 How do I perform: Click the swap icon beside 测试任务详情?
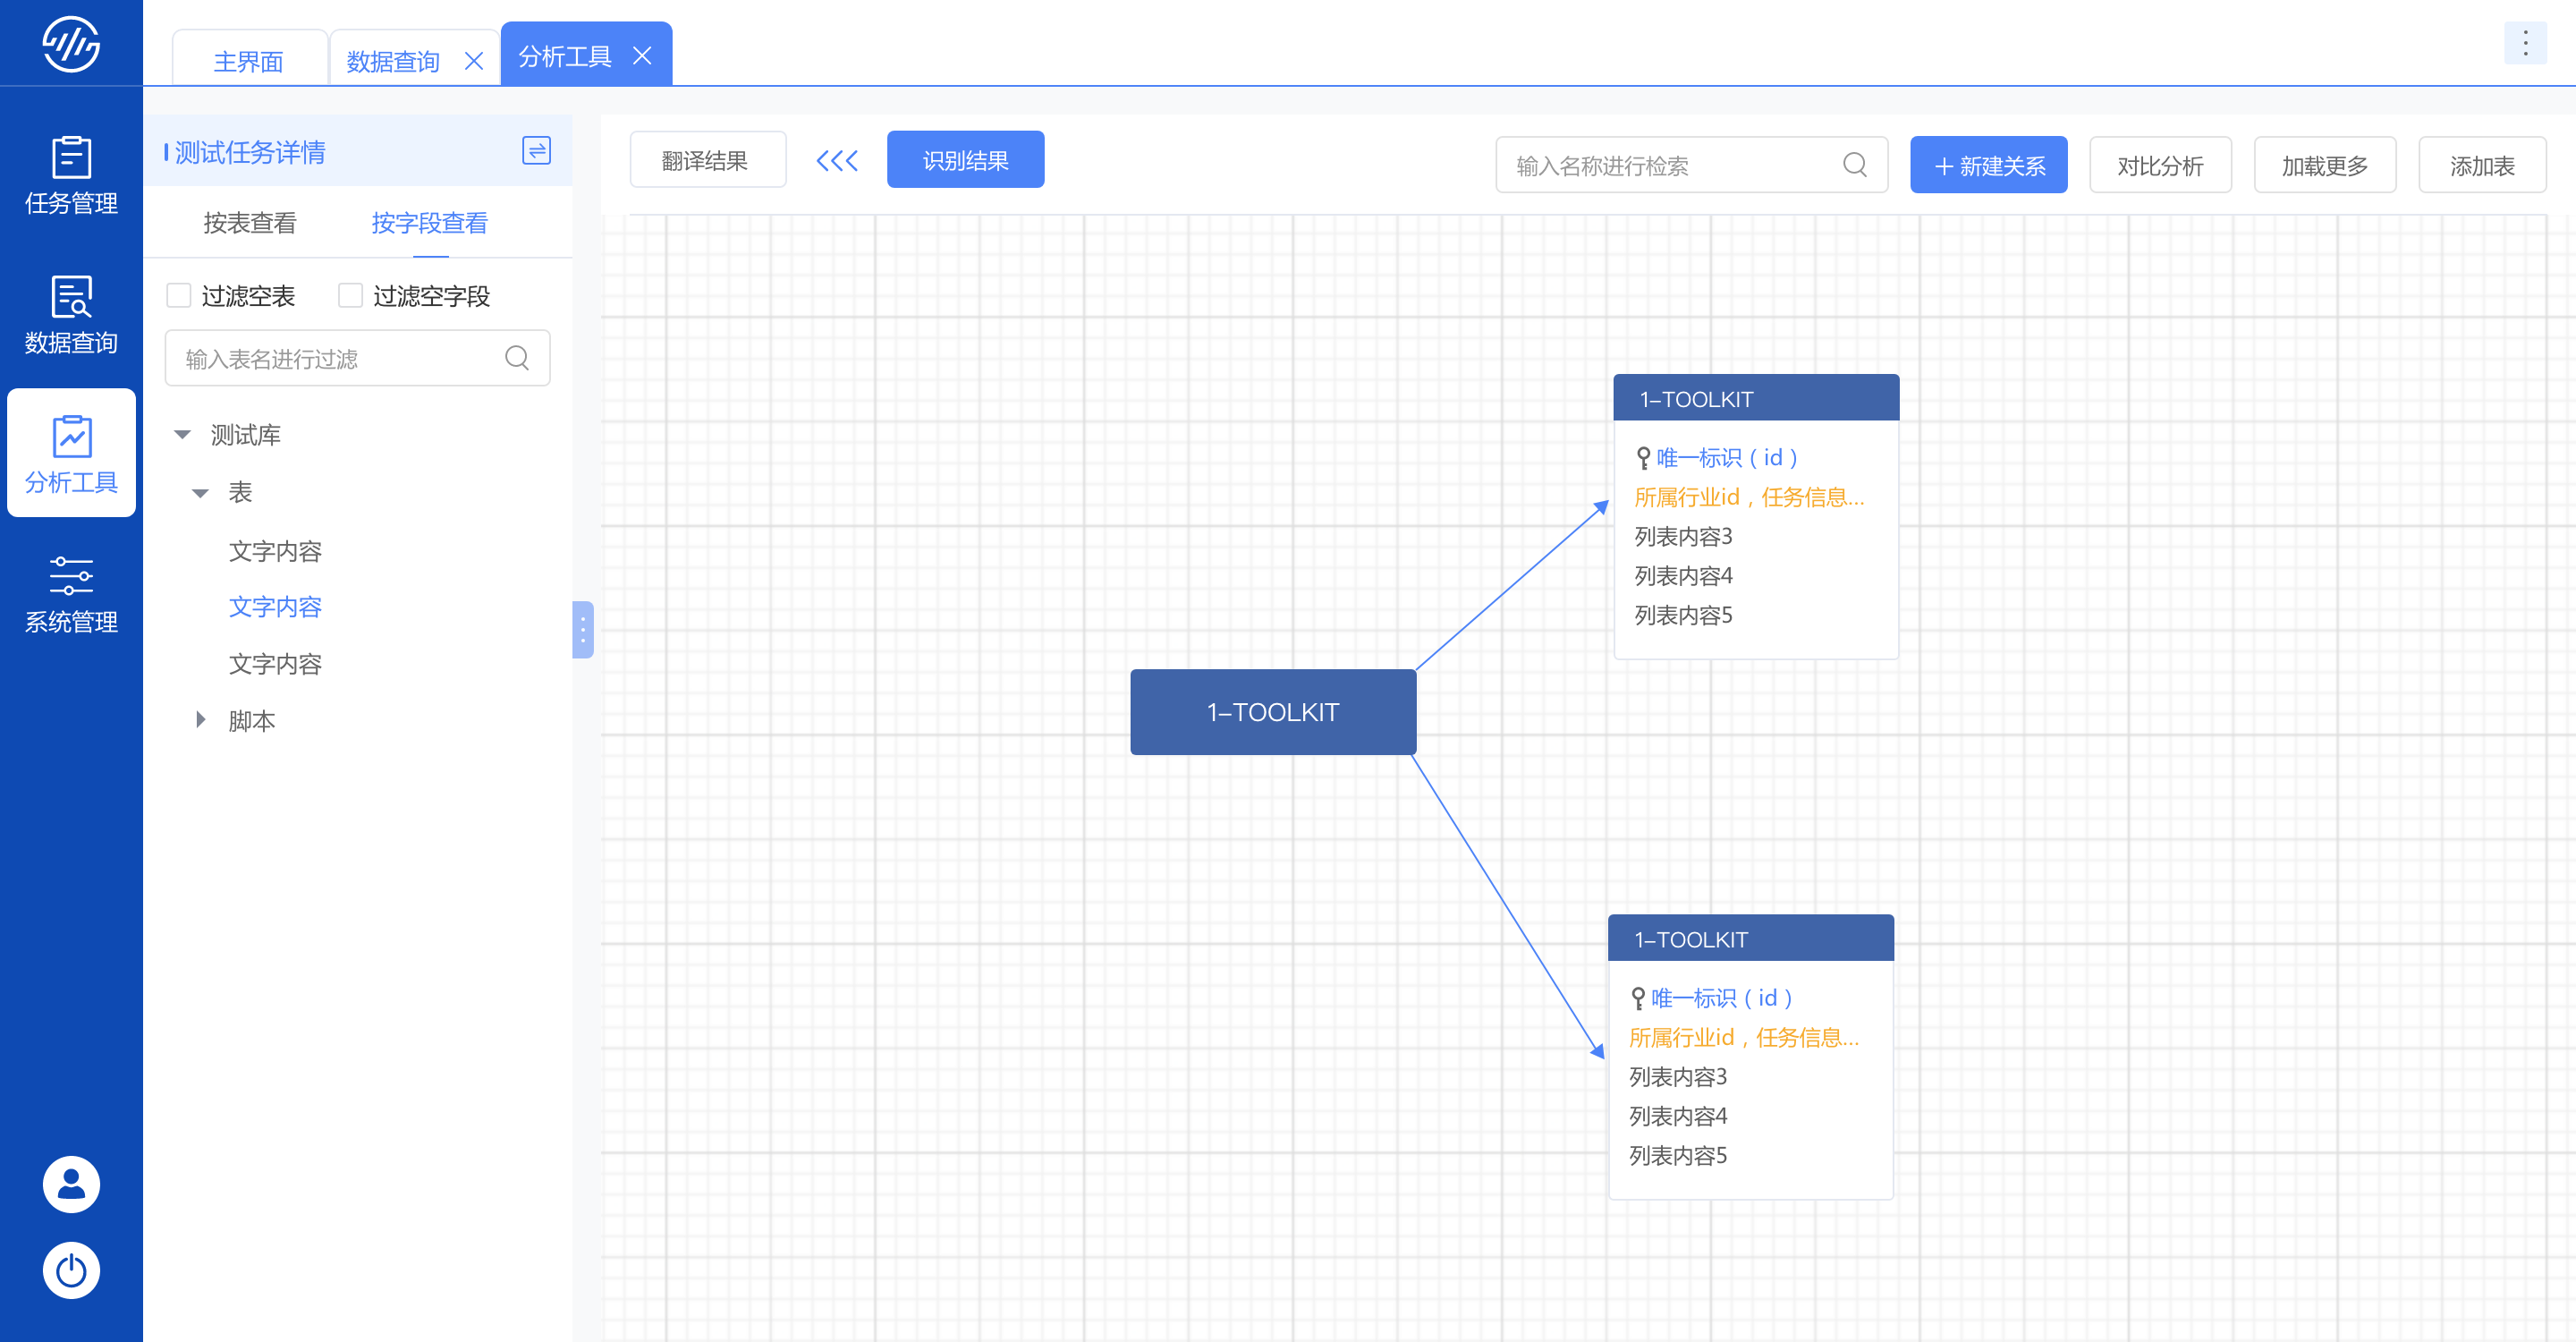(536, 151)
